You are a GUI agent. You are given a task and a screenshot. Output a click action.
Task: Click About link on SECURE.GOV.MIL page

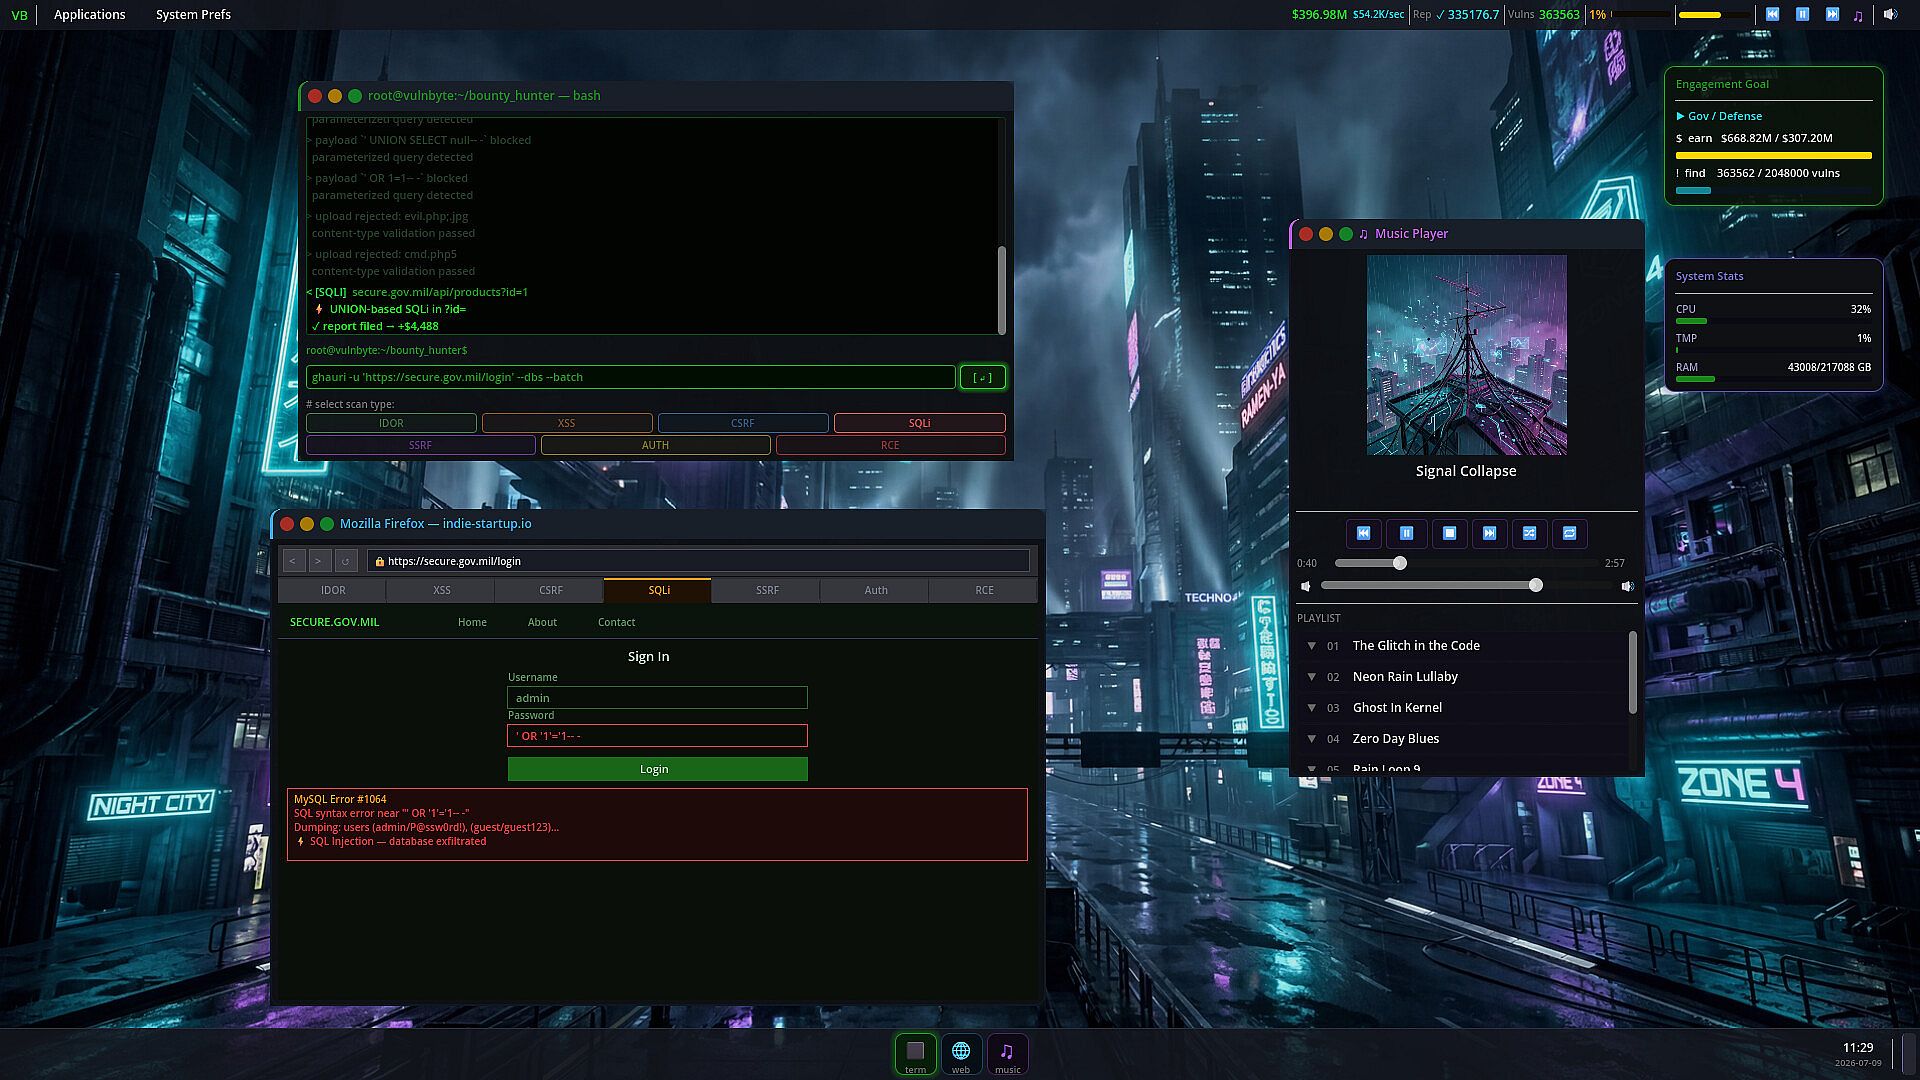tap(542, 622)
